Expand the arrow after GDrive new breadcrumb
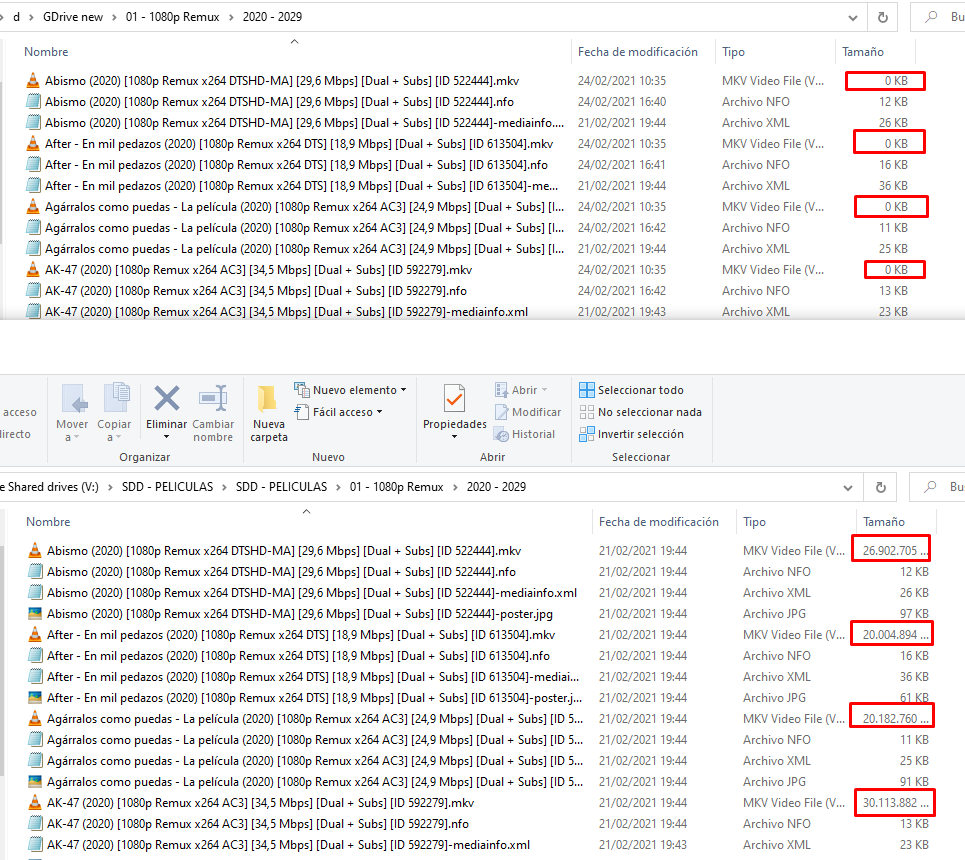The width and height of the screenshot is (965, 860). [114, 17]
